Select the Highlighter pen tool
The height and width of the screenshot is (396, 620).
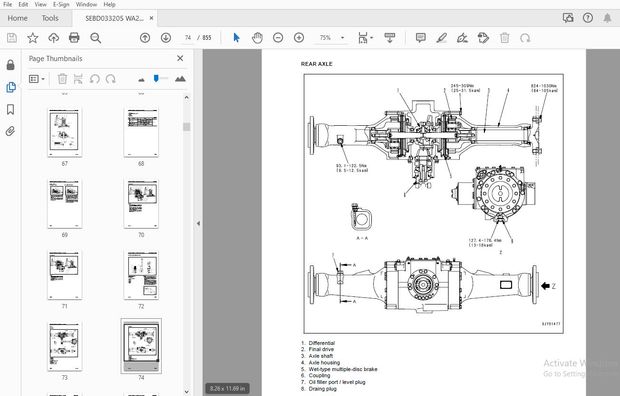pyautogui.click(x=441, y=38)
